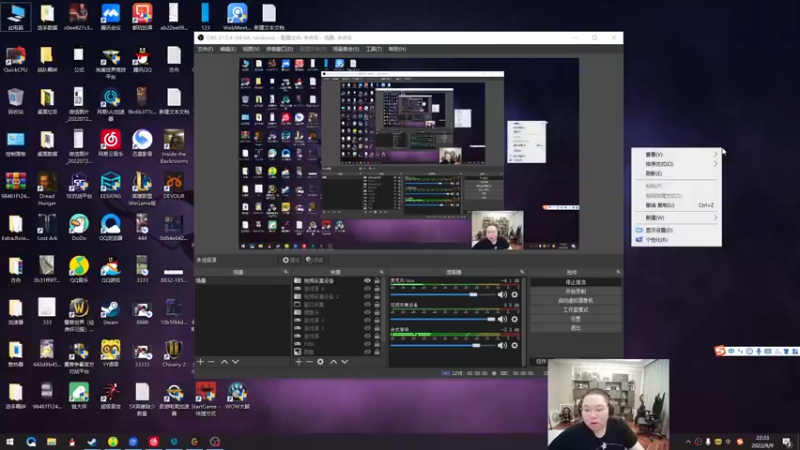Open File Explorer from the taskbar
The width and height of the screenshot is (800, 450).
(52, 441)
